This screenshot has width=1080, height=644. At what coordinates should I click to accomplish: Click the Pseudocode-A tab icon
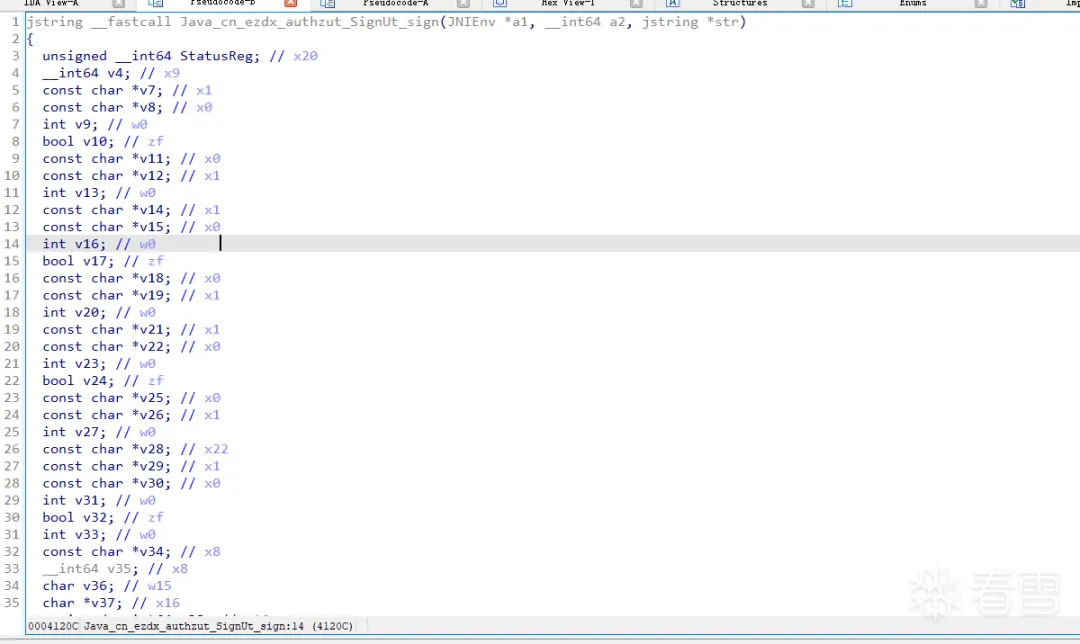tap(328, 3)
